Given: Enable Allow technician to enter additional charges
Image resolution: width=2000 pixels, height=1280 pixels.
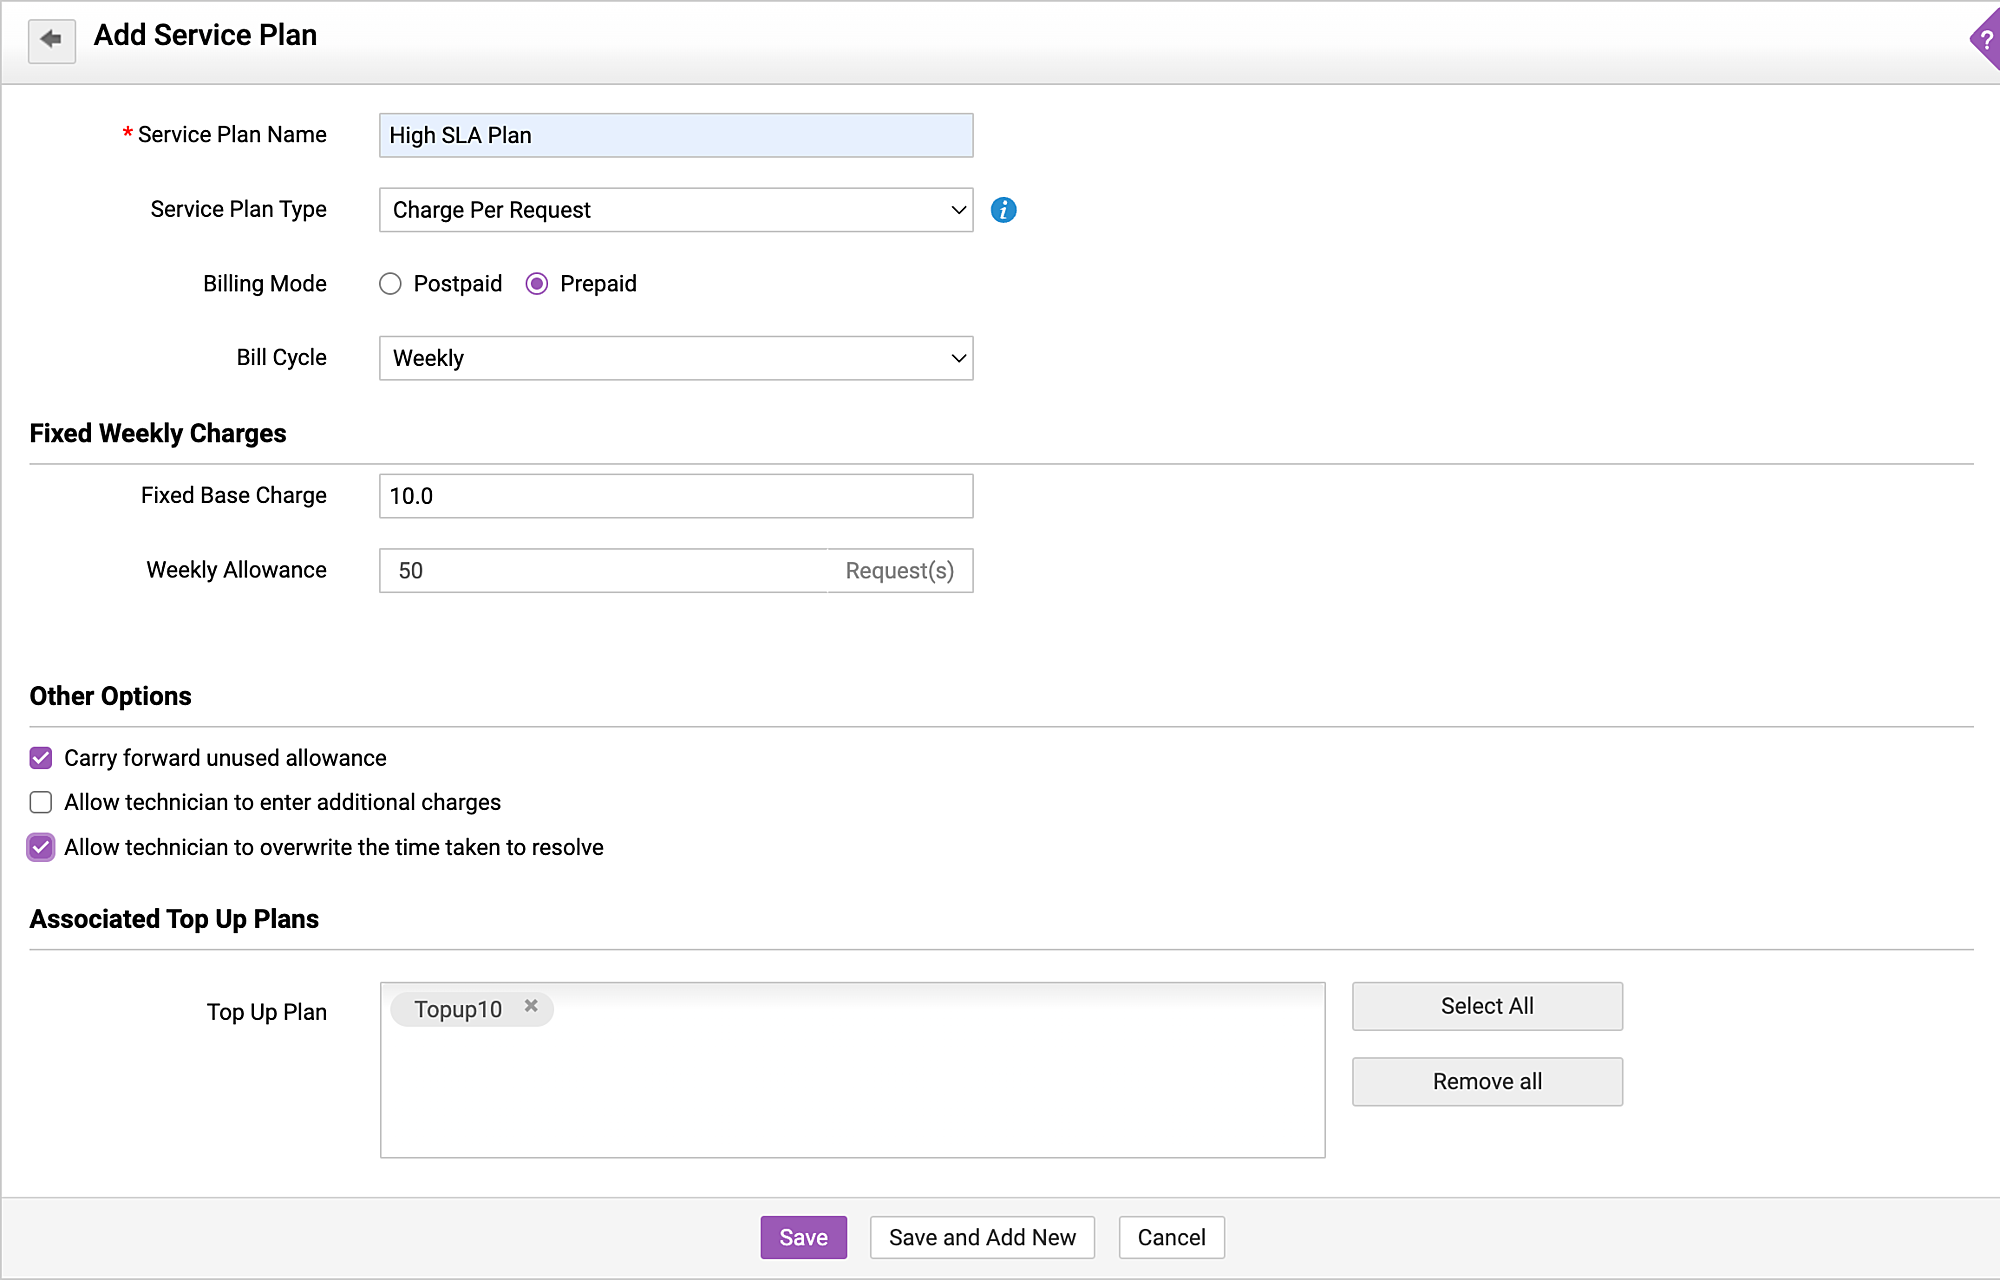Looking at the screenshot, I should point(41,802).
